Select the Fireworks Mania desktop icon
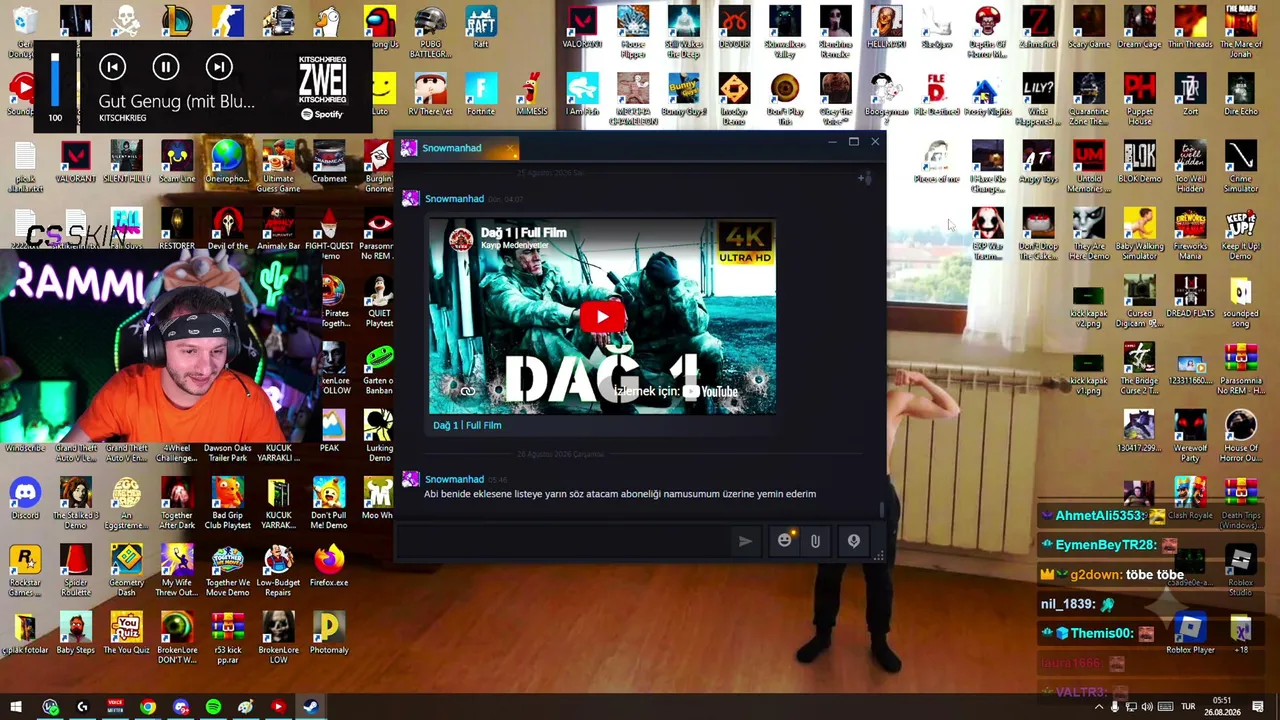1280x720 pixels. point(1190,234)
